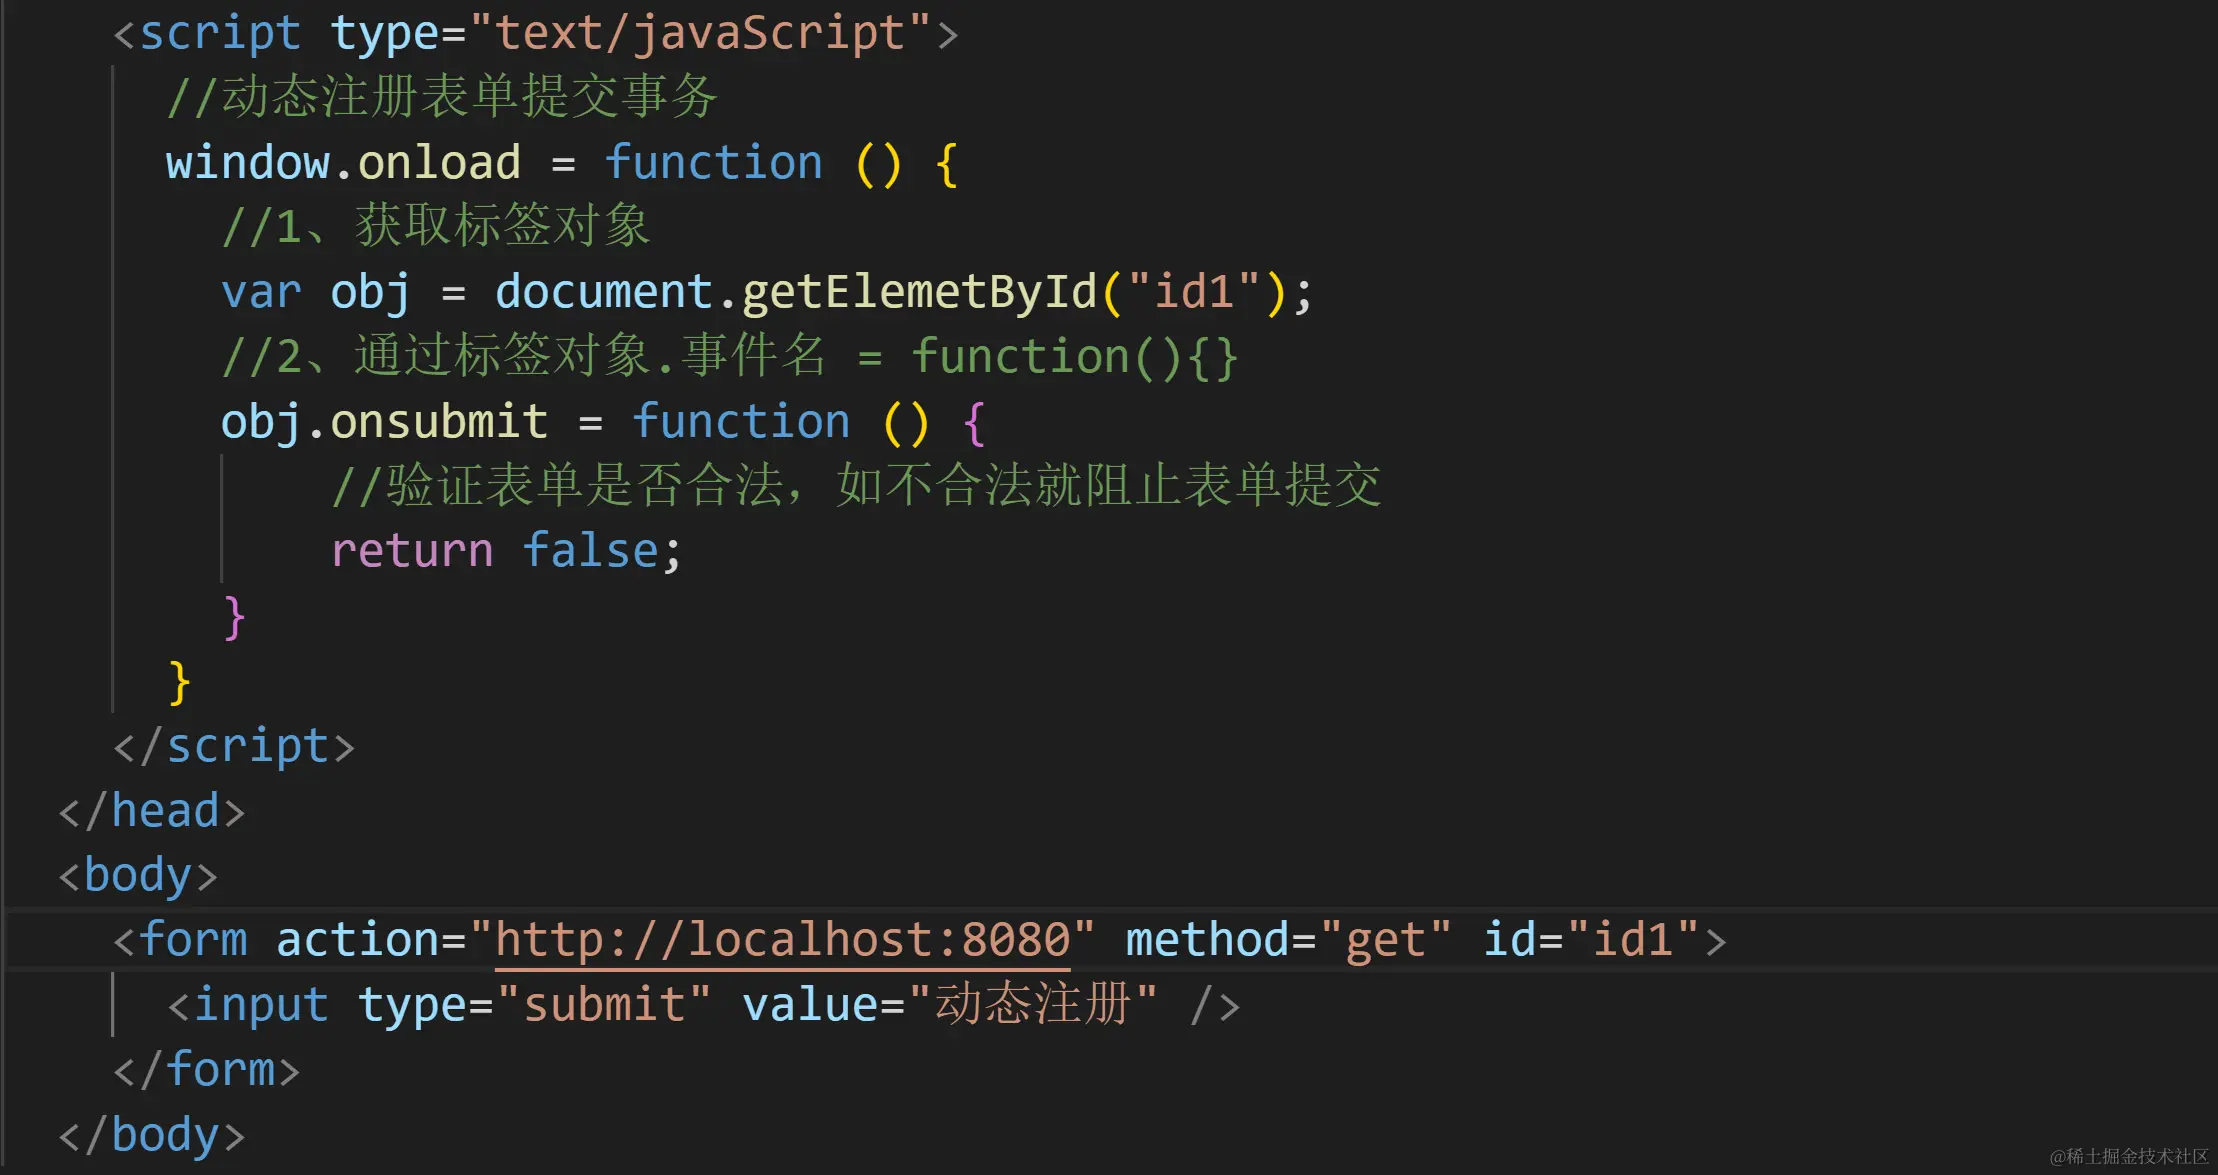Click the 动态注册 value string
Image resolution: width=2218 pixels, height=1175 pixels.
click(1033, 1005)
